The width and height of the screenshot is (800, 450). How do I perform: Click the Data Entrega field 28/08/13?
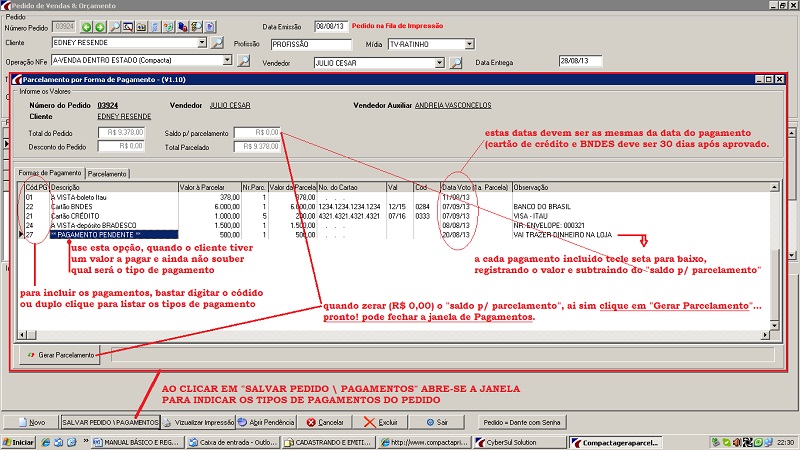tap(580, 61)
